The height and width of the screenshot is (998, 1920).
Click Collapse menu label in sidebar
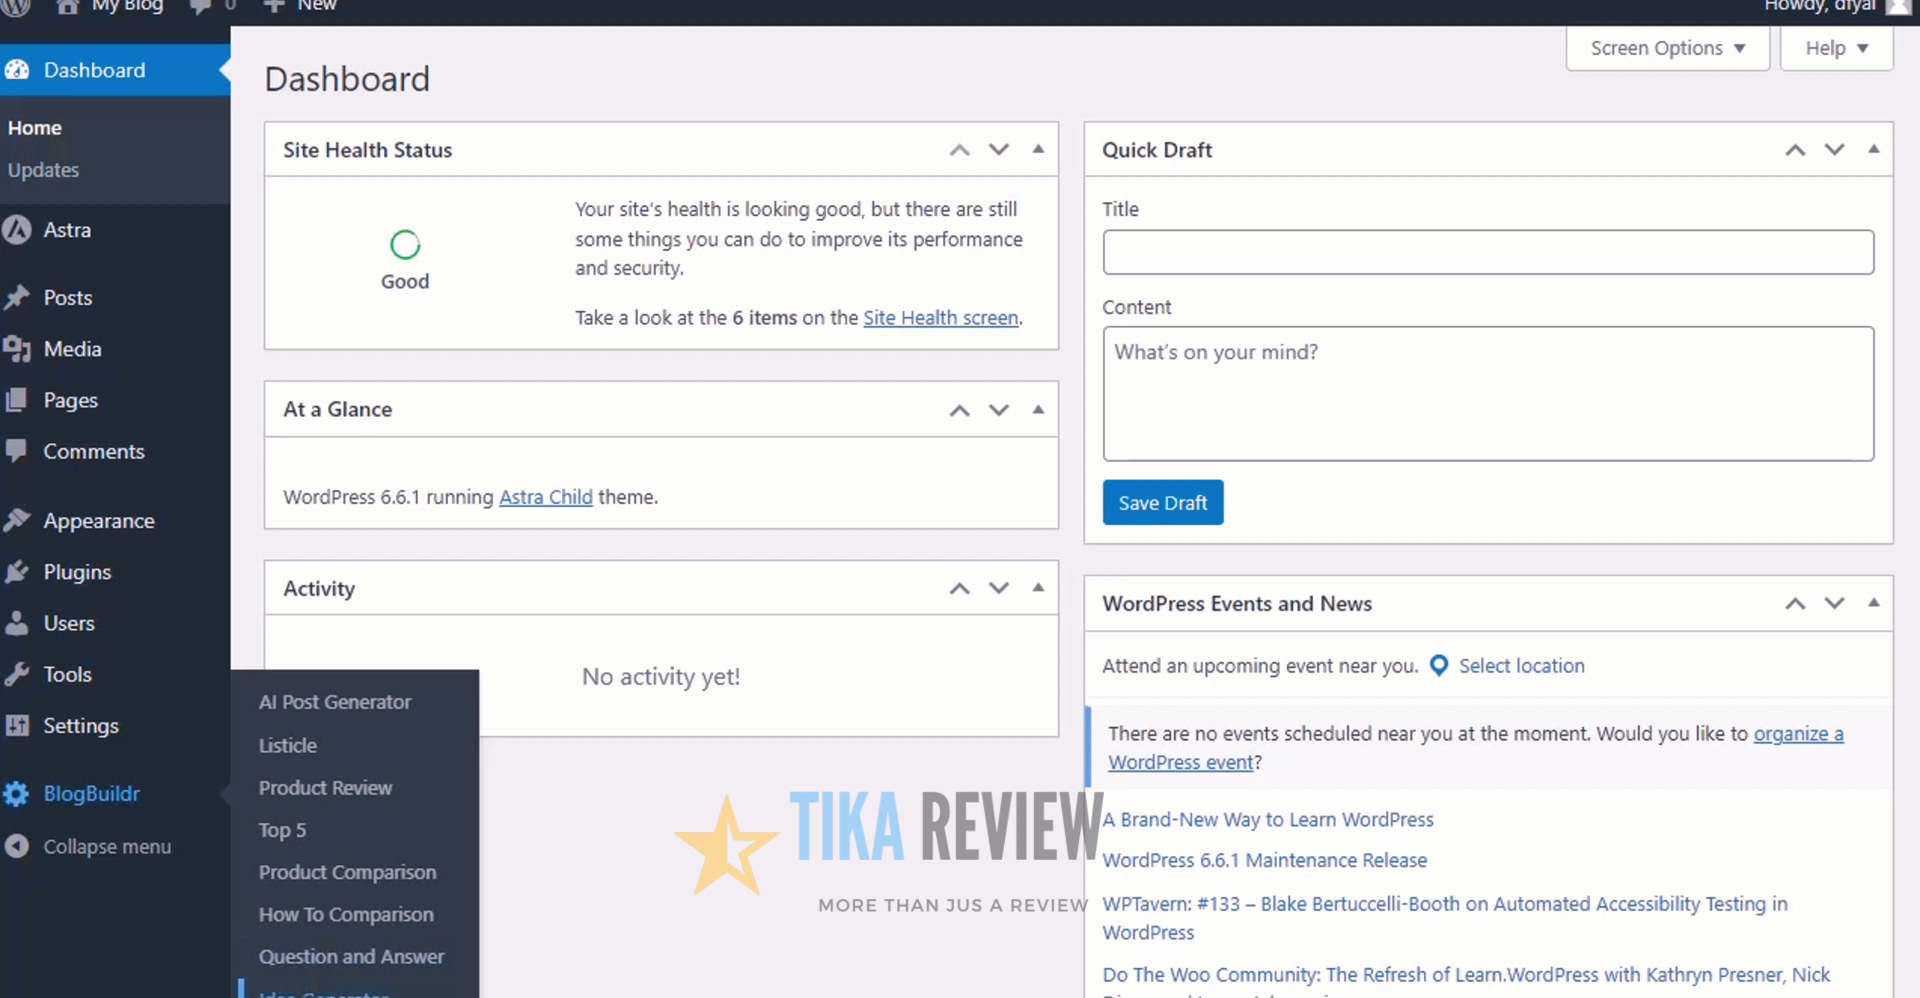[x=107, y=847]
